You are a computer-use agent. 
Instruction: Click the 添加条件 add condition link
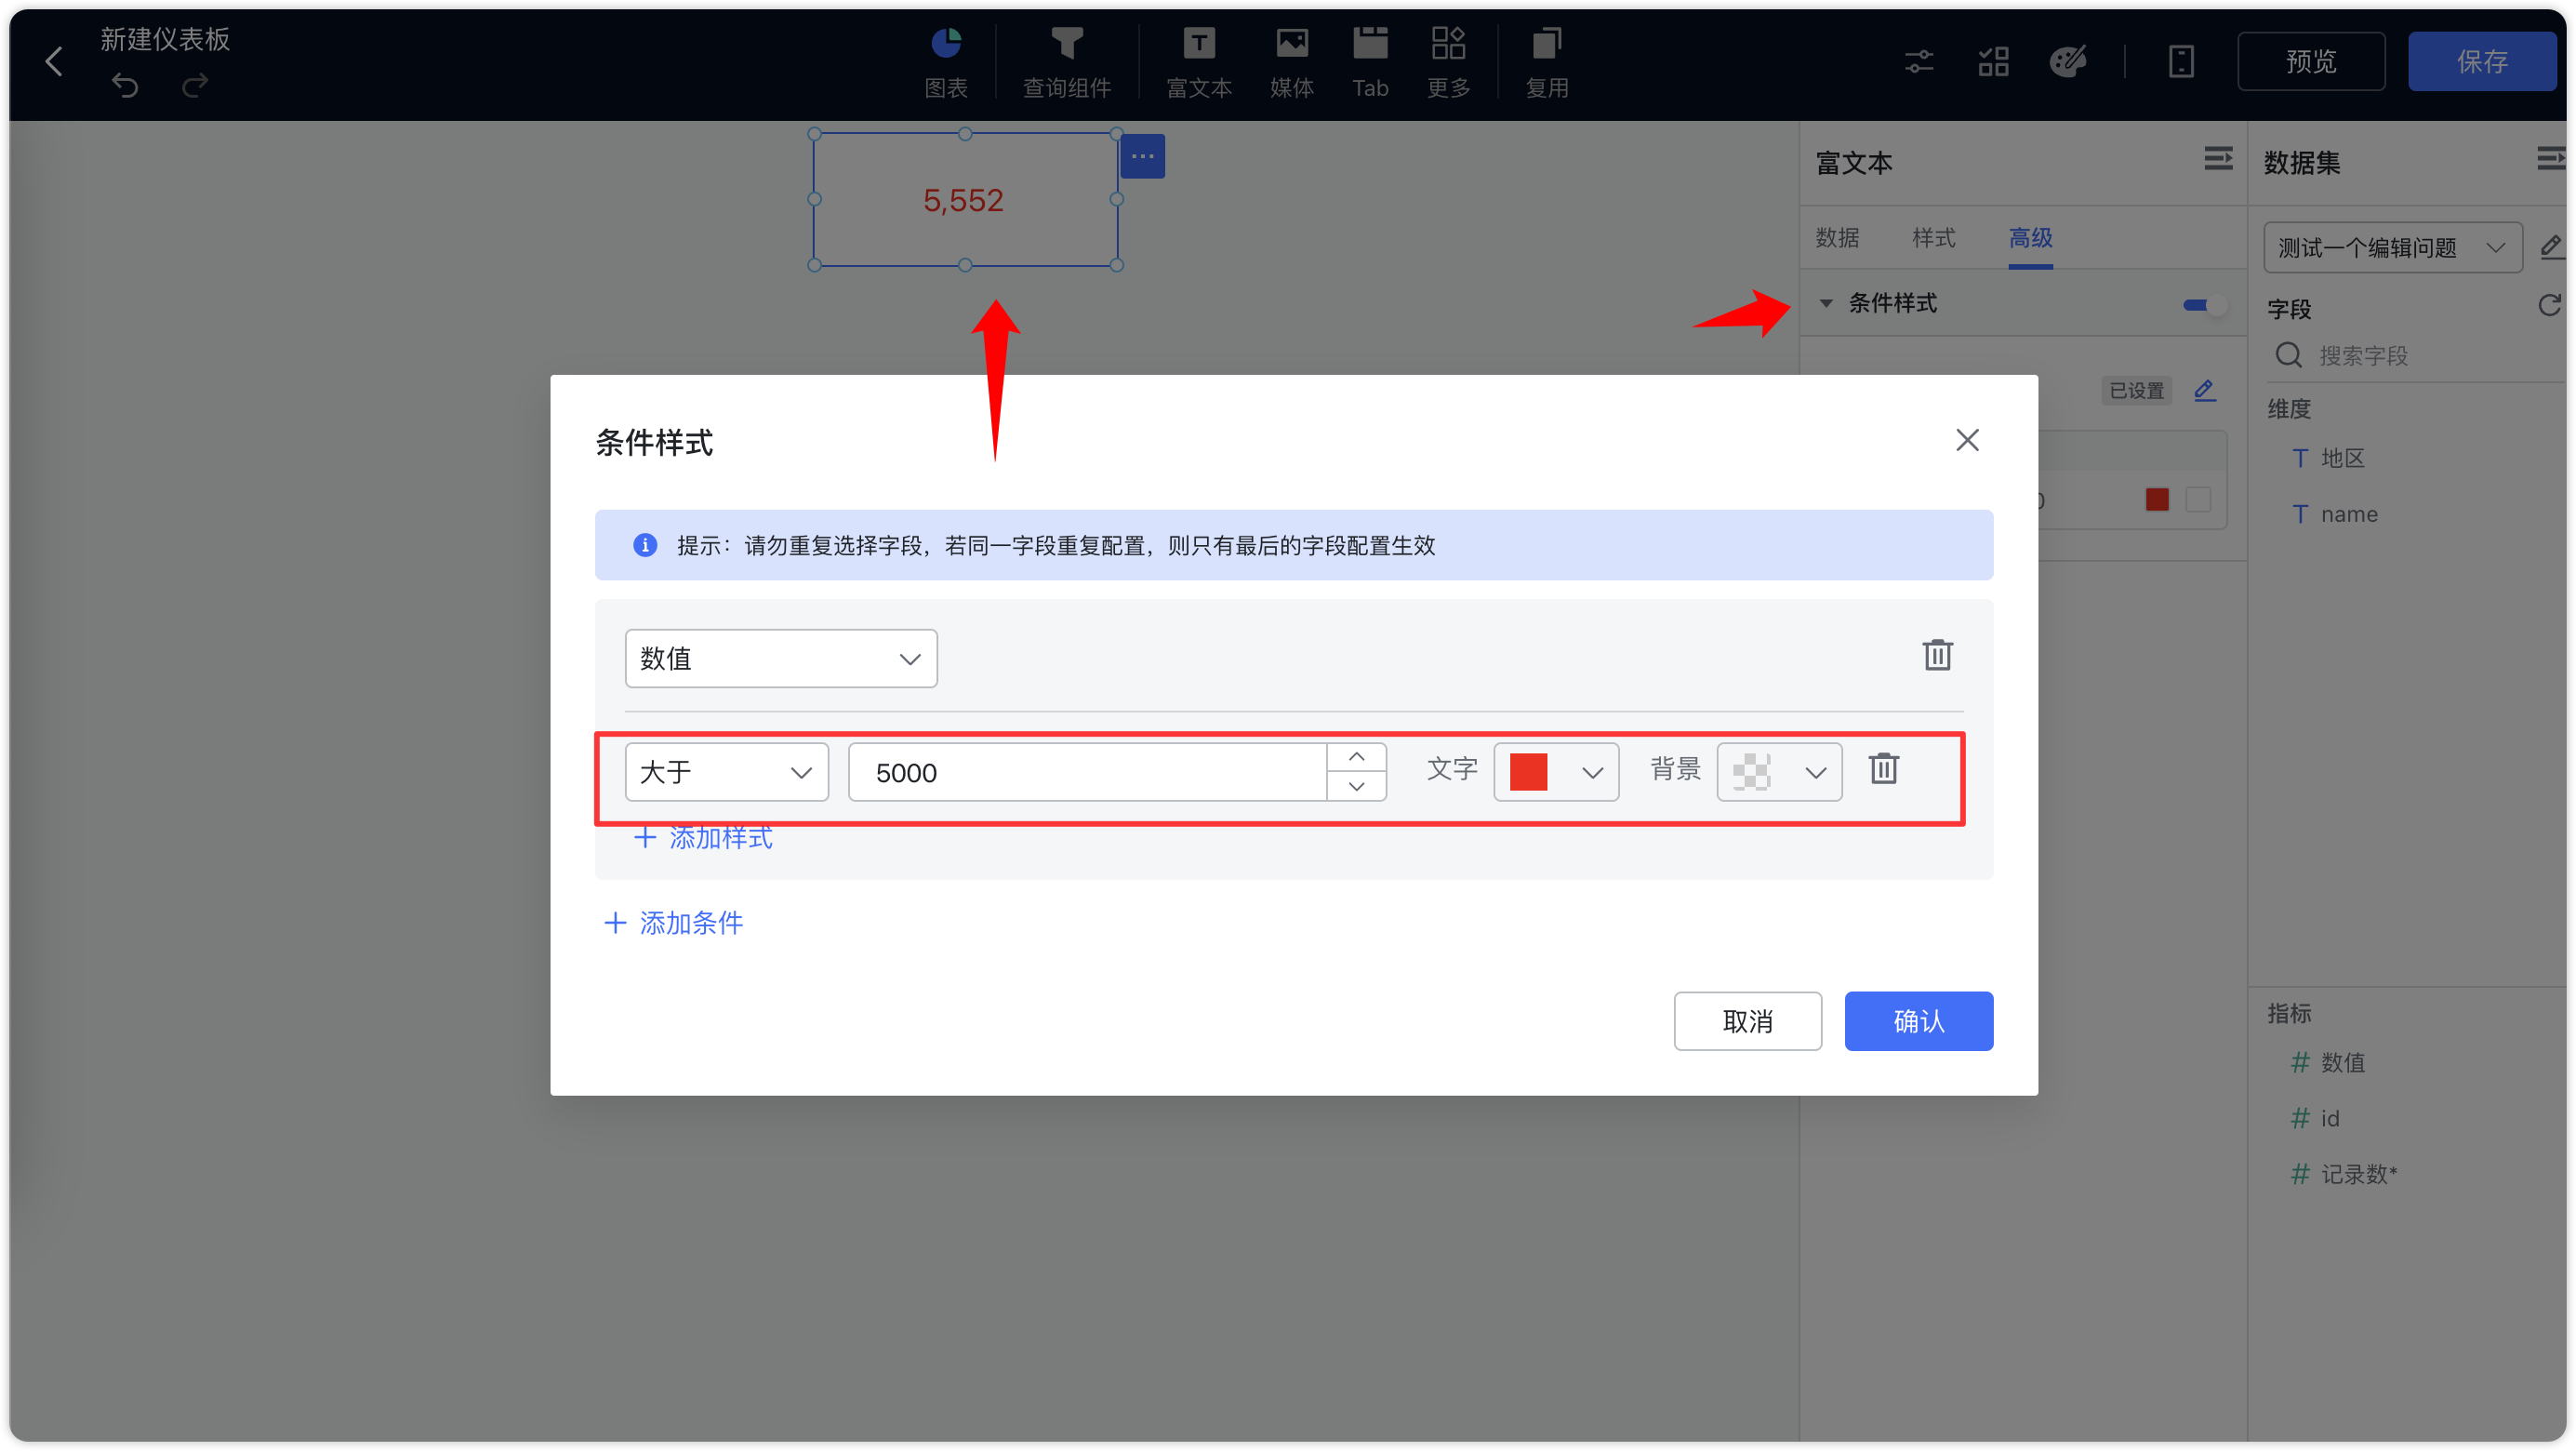(673, 923)
